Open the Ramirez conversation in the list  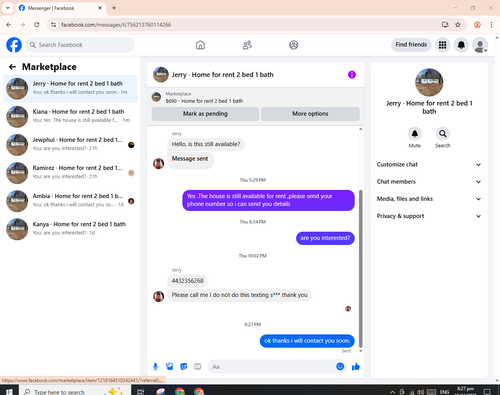70,173
